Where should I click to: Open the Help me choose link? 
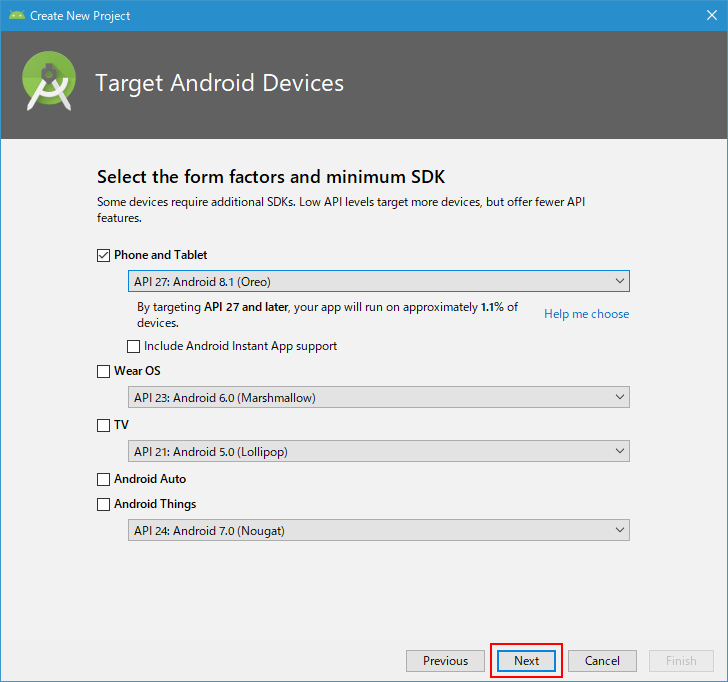coord(586,314)
